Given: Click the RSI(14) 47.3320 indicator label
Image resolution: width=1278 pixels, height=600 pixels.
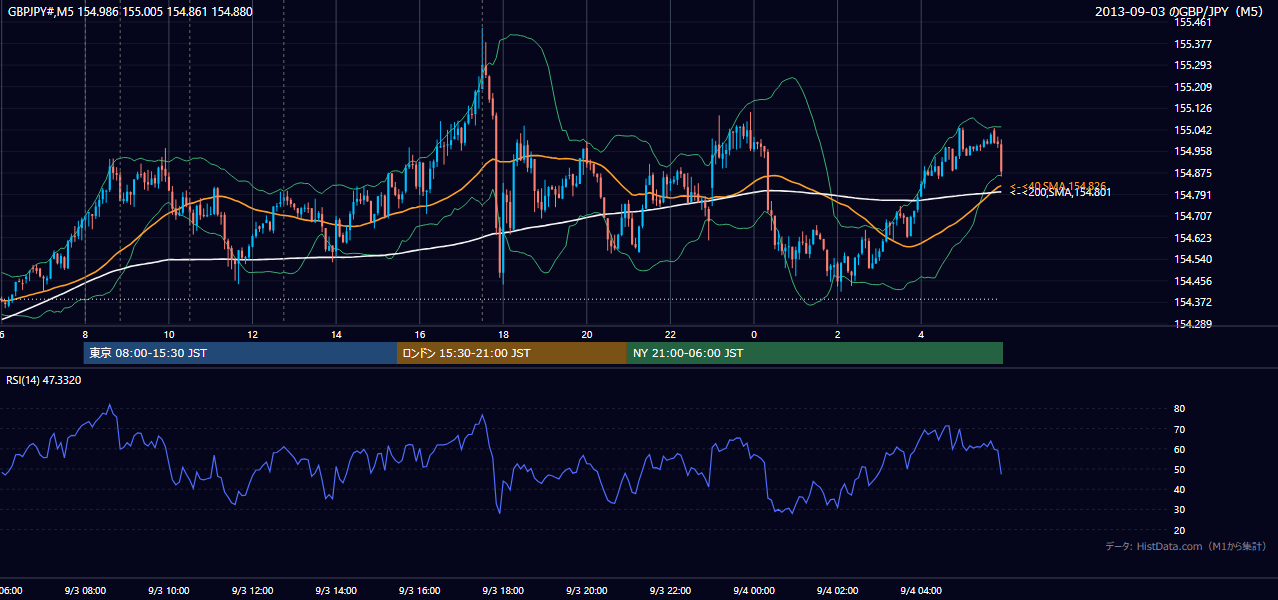Looking at the screenshot, I should pyautogui.click(x=44, y=380).
